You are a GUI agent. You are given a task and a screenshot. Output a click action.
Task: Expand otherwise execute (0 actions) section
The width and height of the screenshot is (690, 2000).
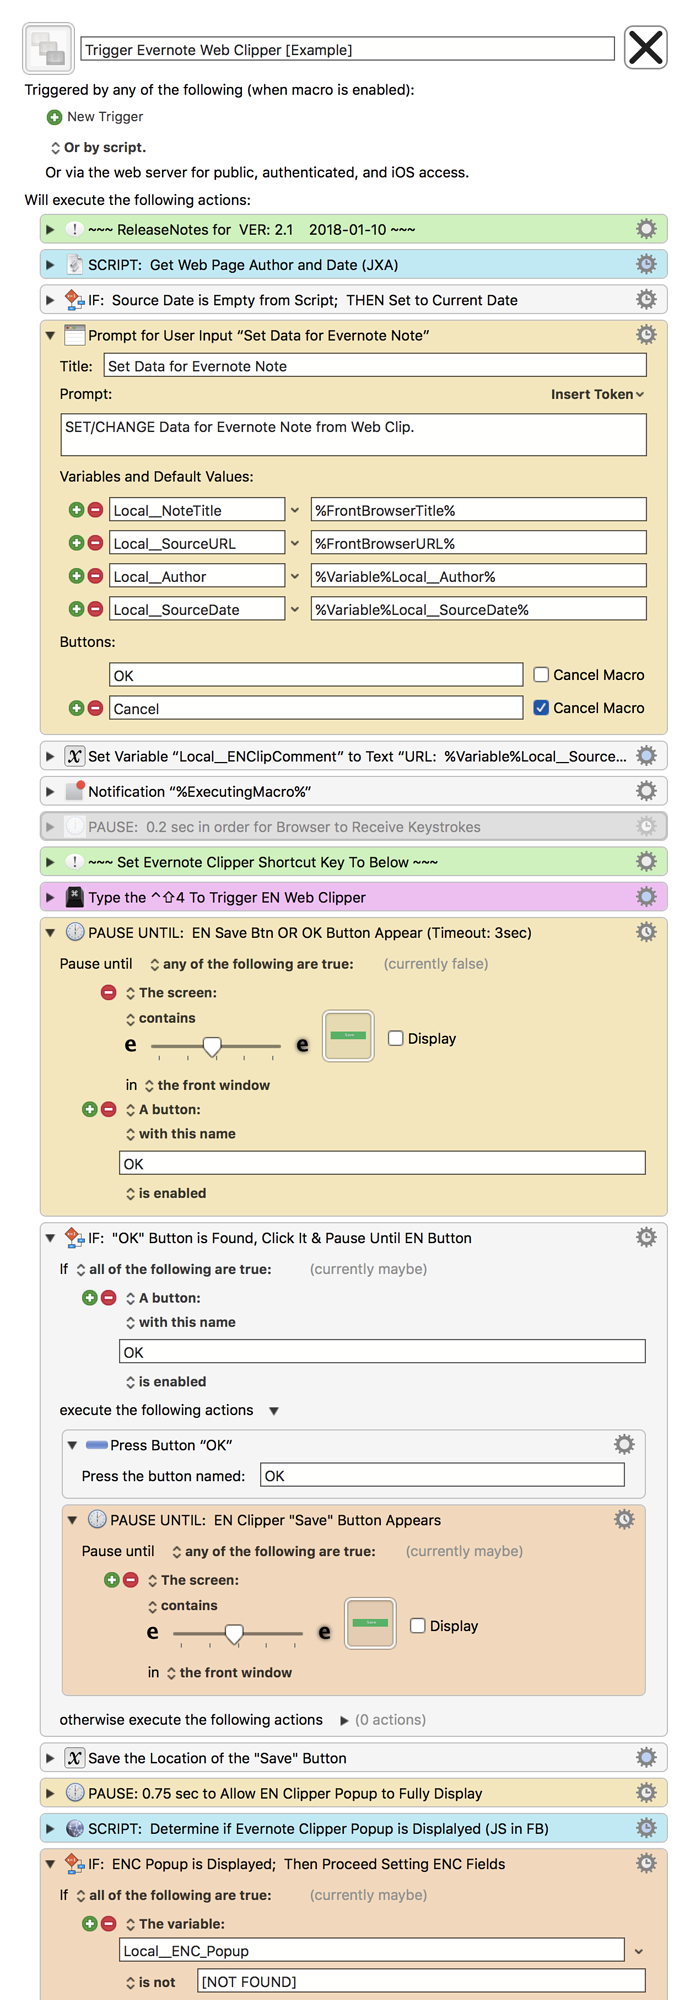[x=344, y=1720]
